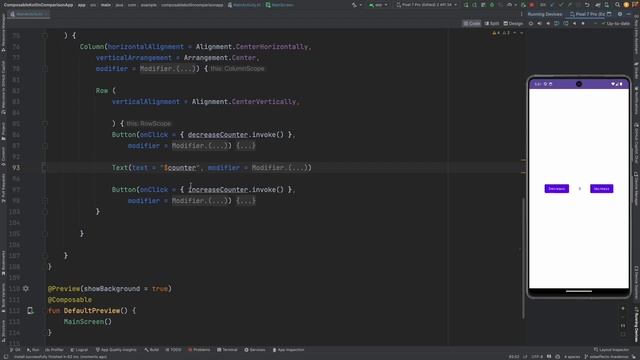Image resolution: width=640 pixels, height=360 pixels.
Task: Toggle fold marker at line 93 gutter
Action: coord(44,167)
